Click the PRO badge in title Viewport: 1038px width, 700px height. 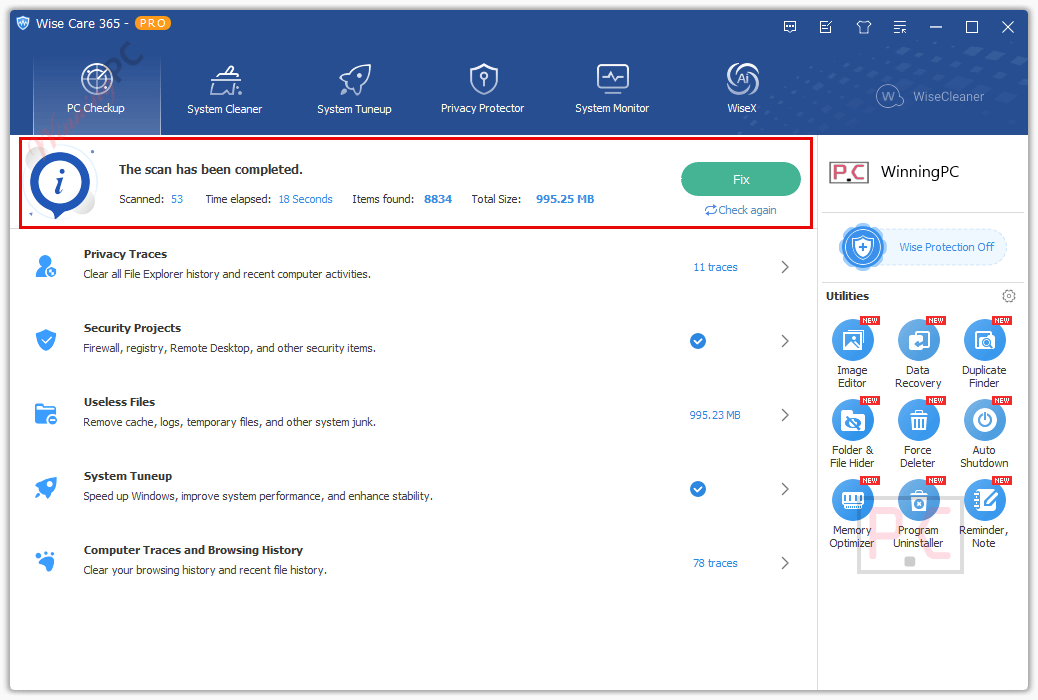click(153, 23)
